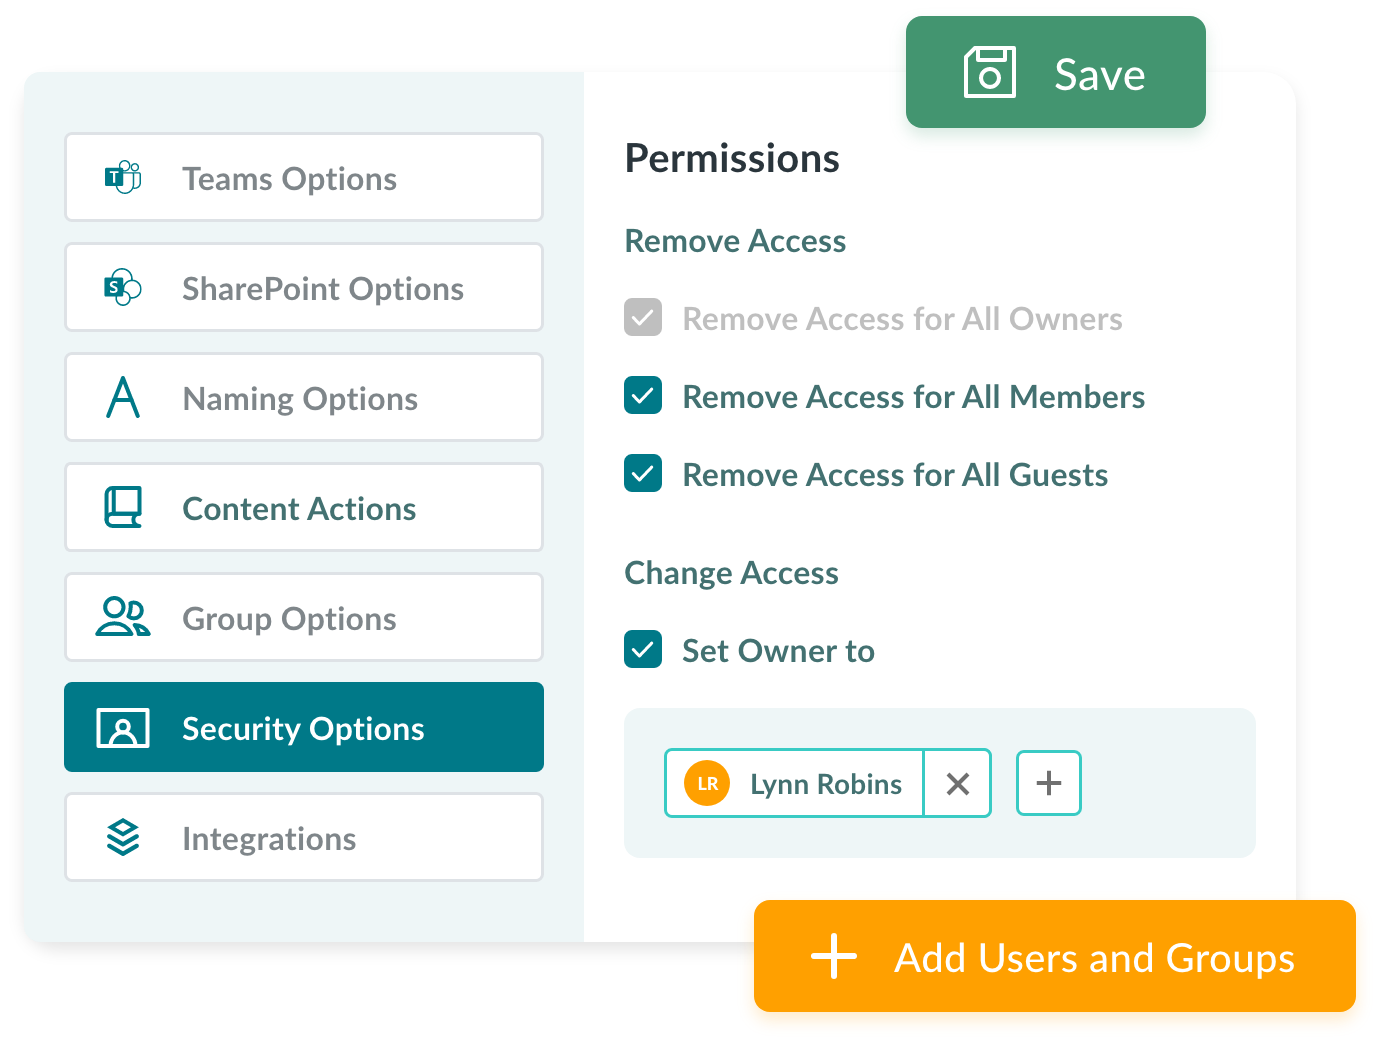
Task: Click the disabled Remove Access for All Owners checkbox
Action: (643, 318)
